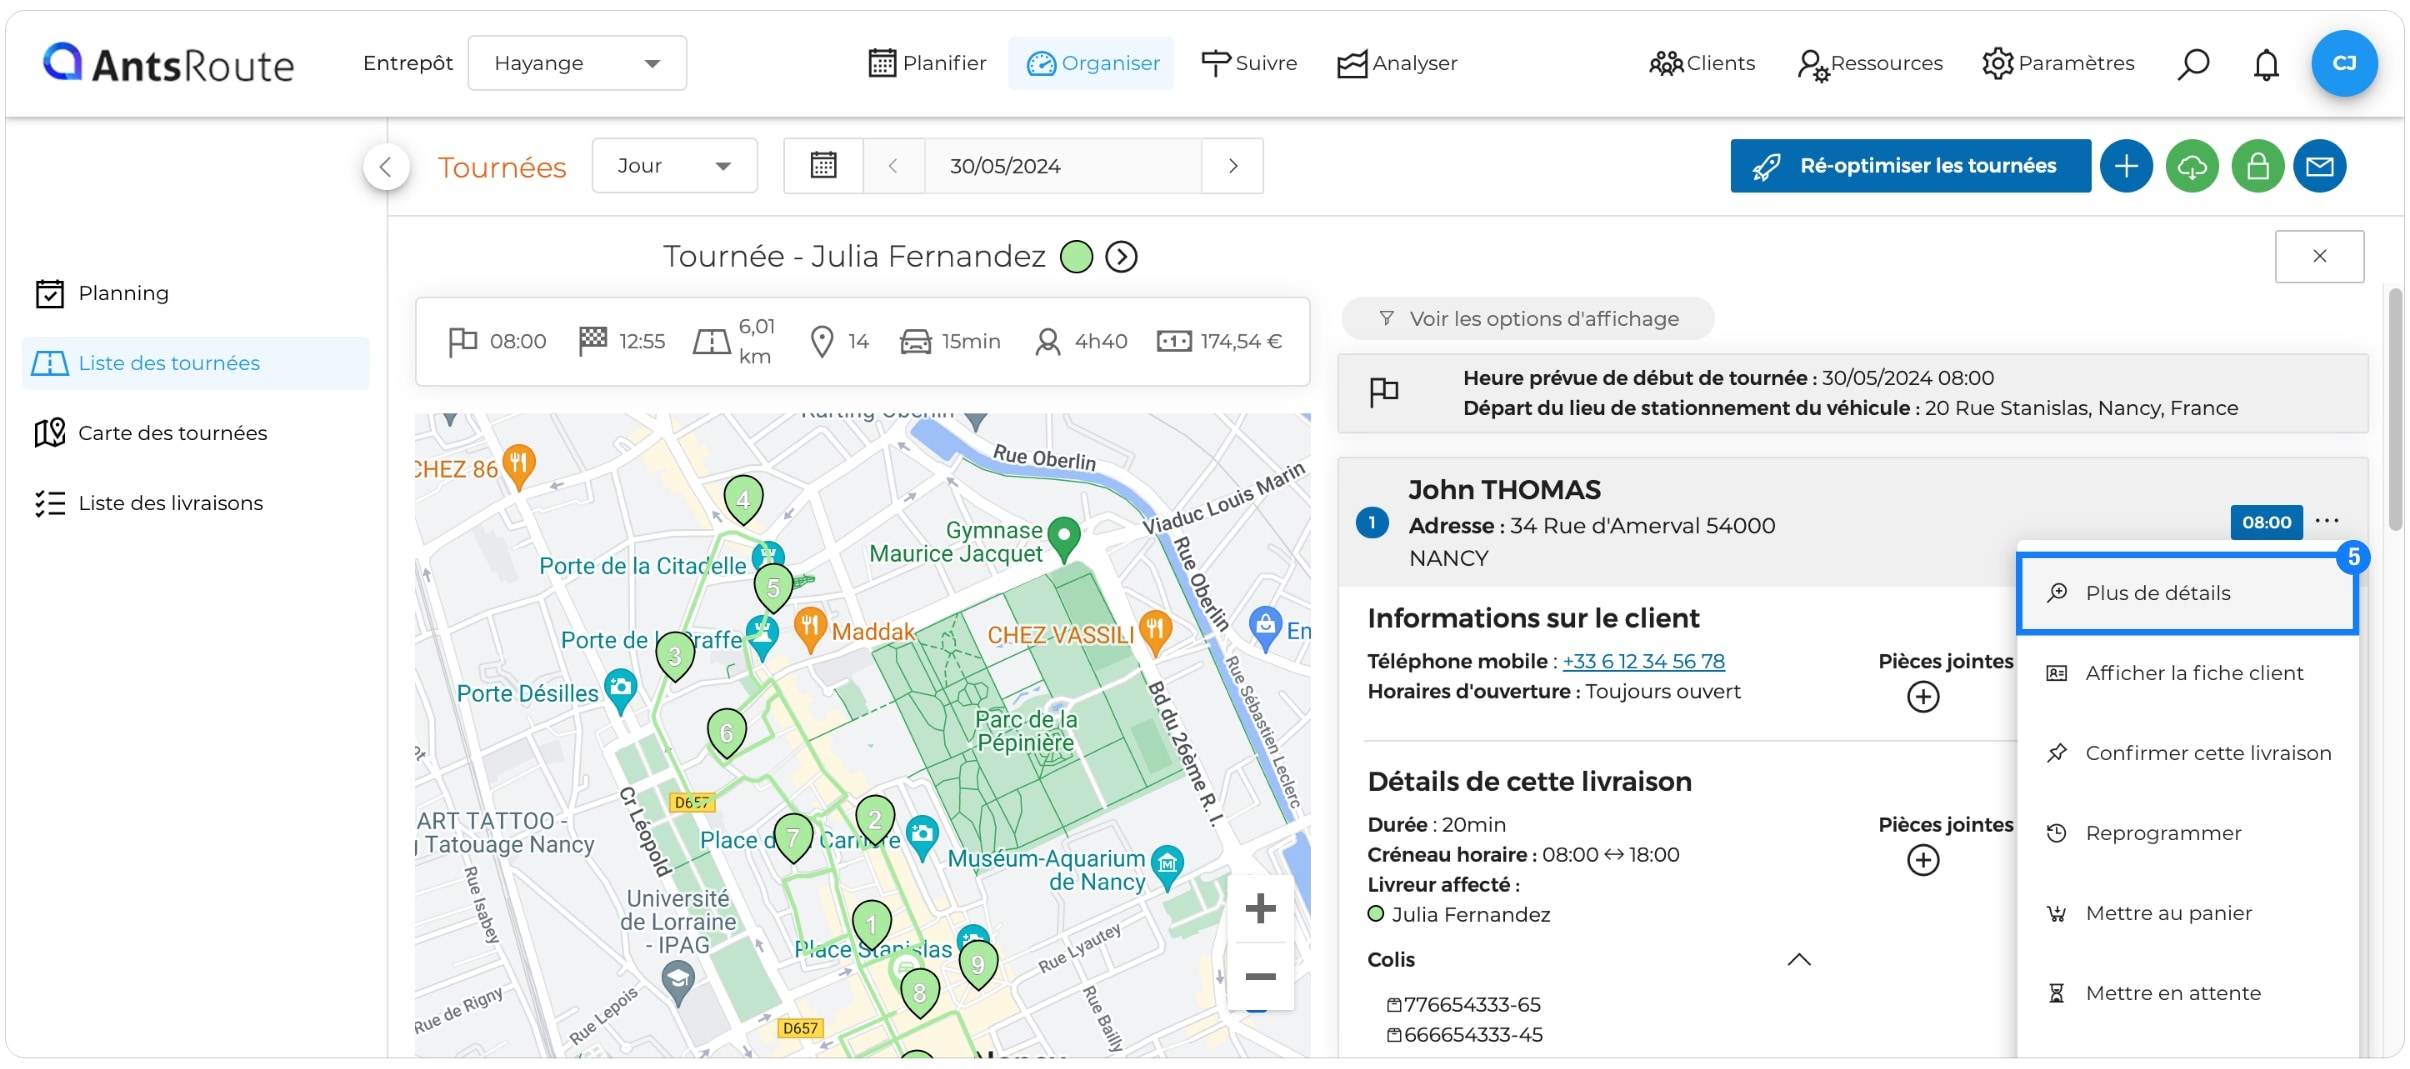
Task: Select map stop marker 9
Action: click(x=978, y=965)
